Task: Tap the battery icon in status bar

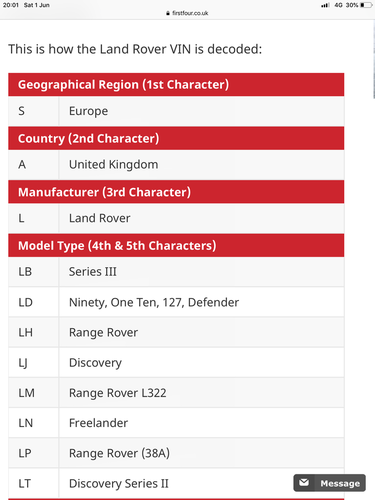Action: coord(366,5)
